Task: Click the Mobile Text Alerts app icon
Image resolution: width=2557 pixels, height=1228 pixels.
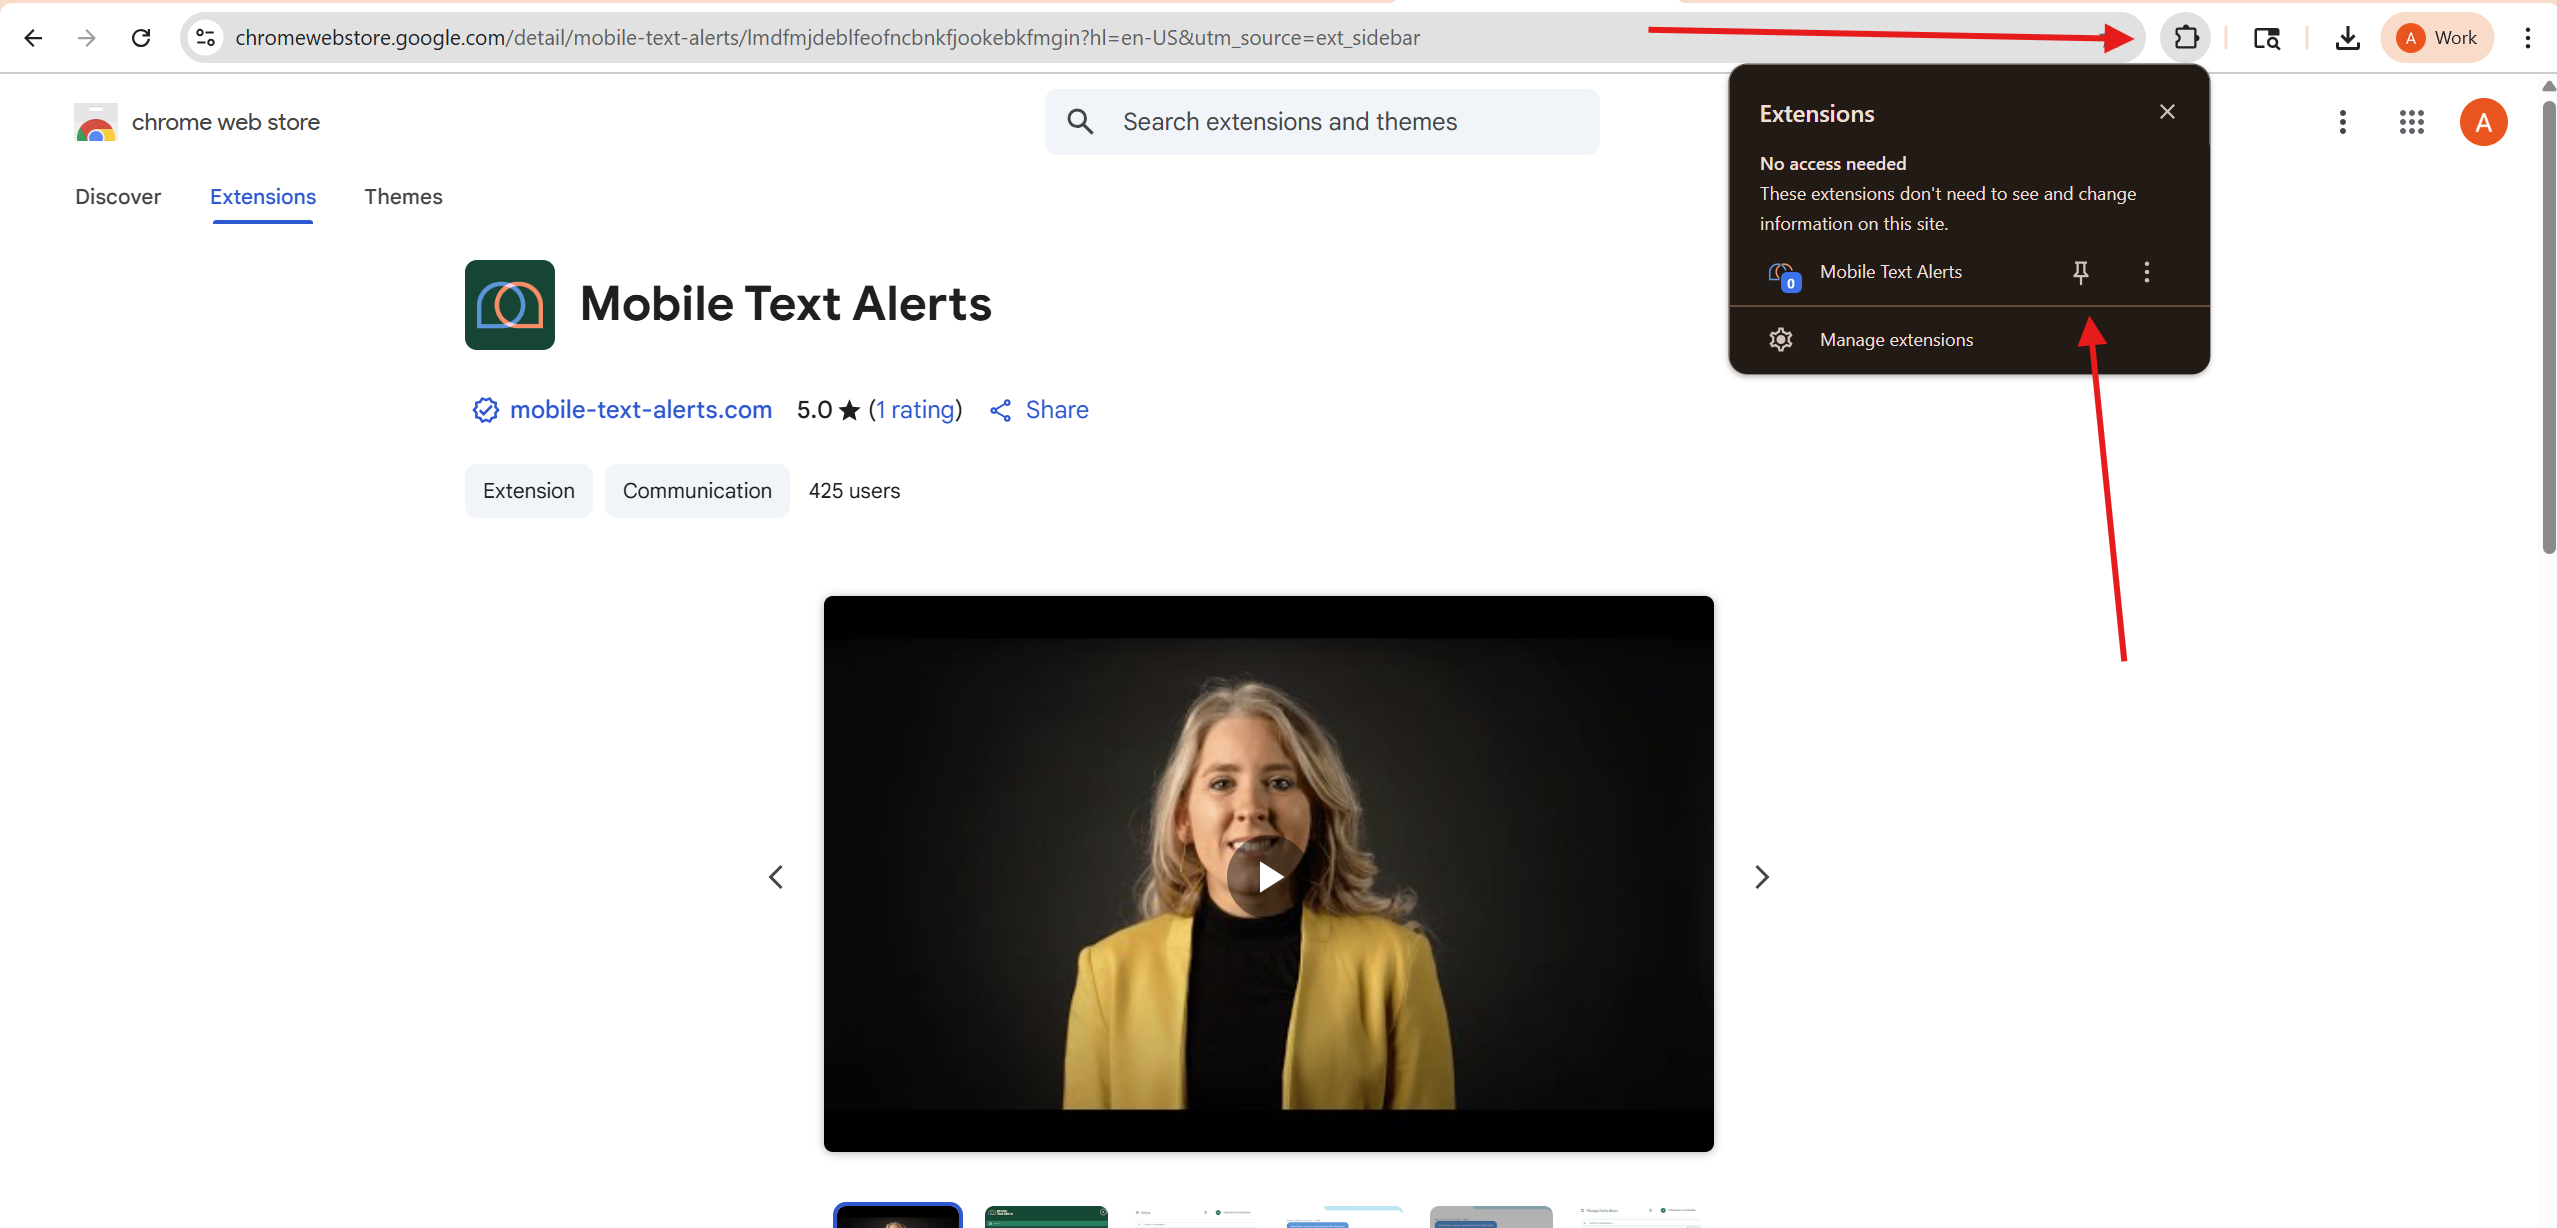Action: [x=510, y=305]
